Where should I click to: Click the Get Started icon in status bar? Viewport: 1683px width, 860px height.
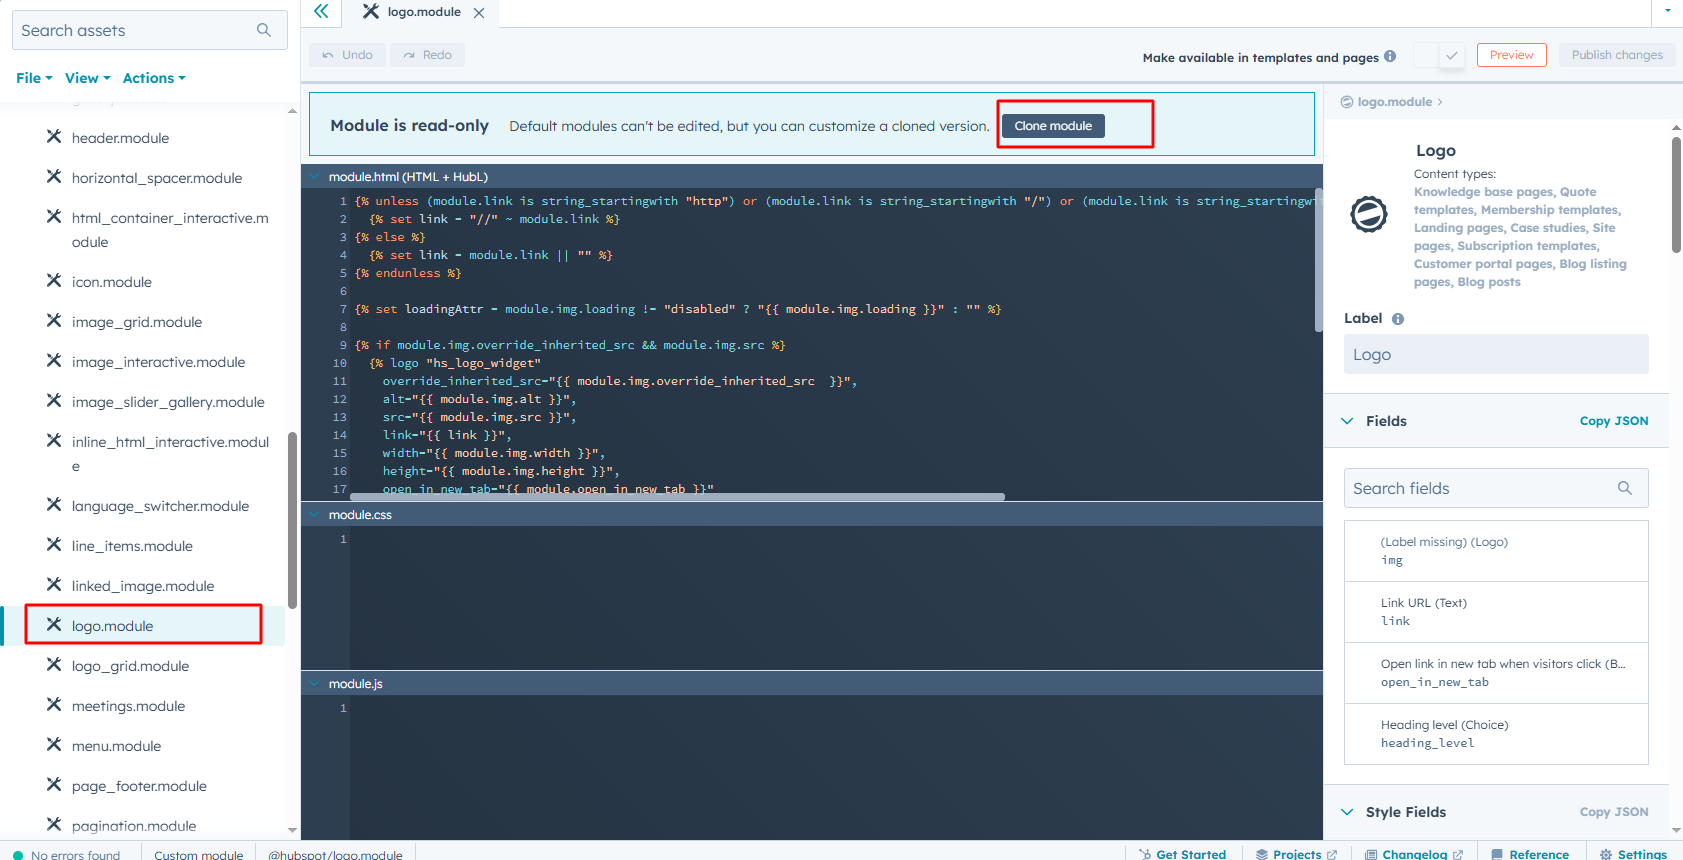1145,854
